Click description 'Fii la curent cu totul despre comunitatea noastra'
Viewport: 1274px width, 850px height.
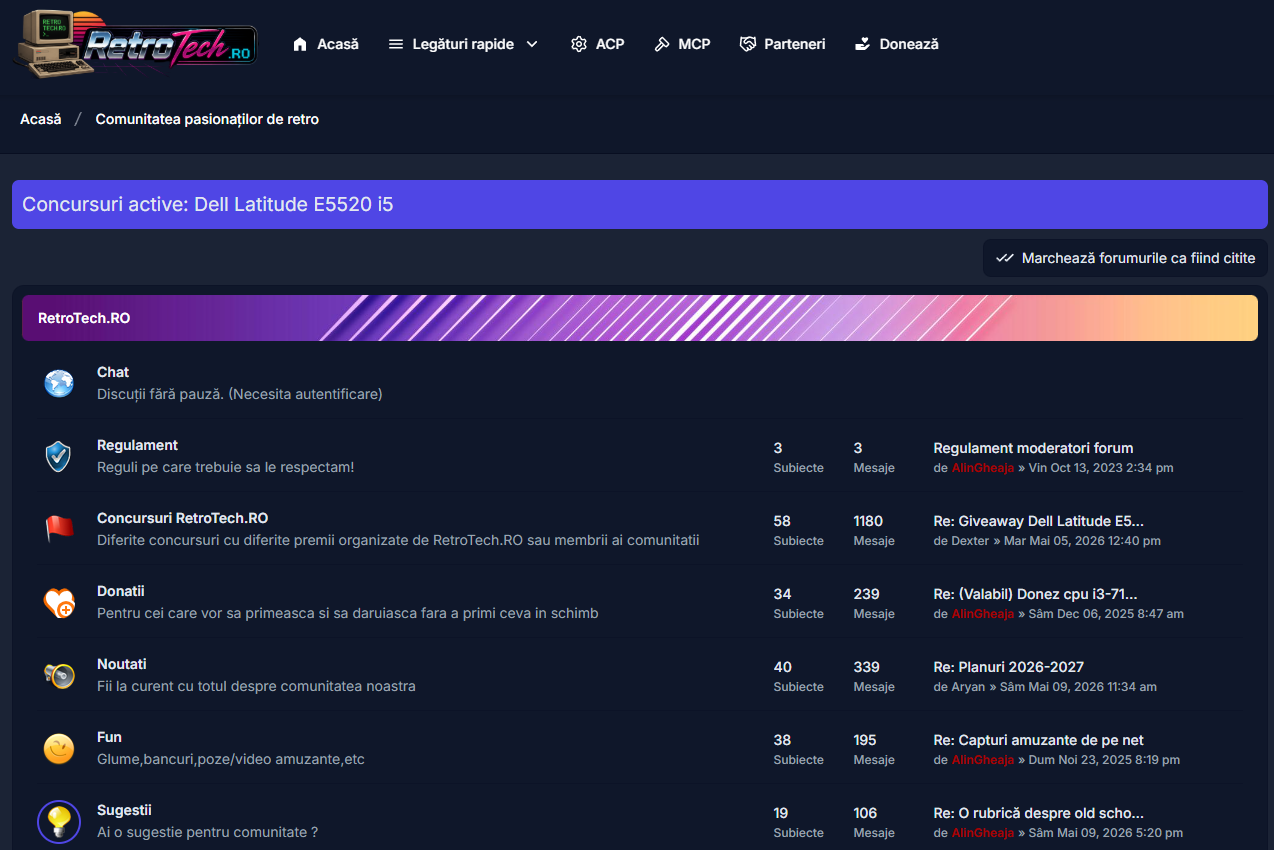click(256, 686)
